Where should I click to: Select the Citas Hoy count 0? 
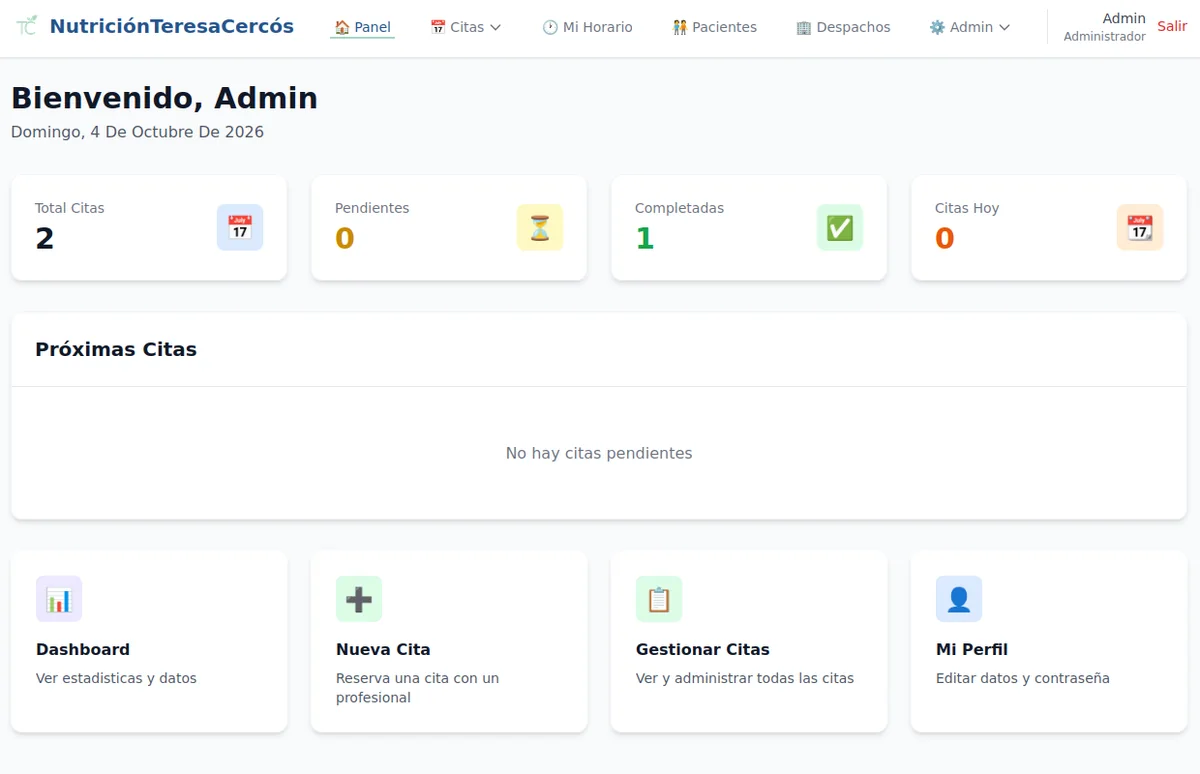coord(945,238)
